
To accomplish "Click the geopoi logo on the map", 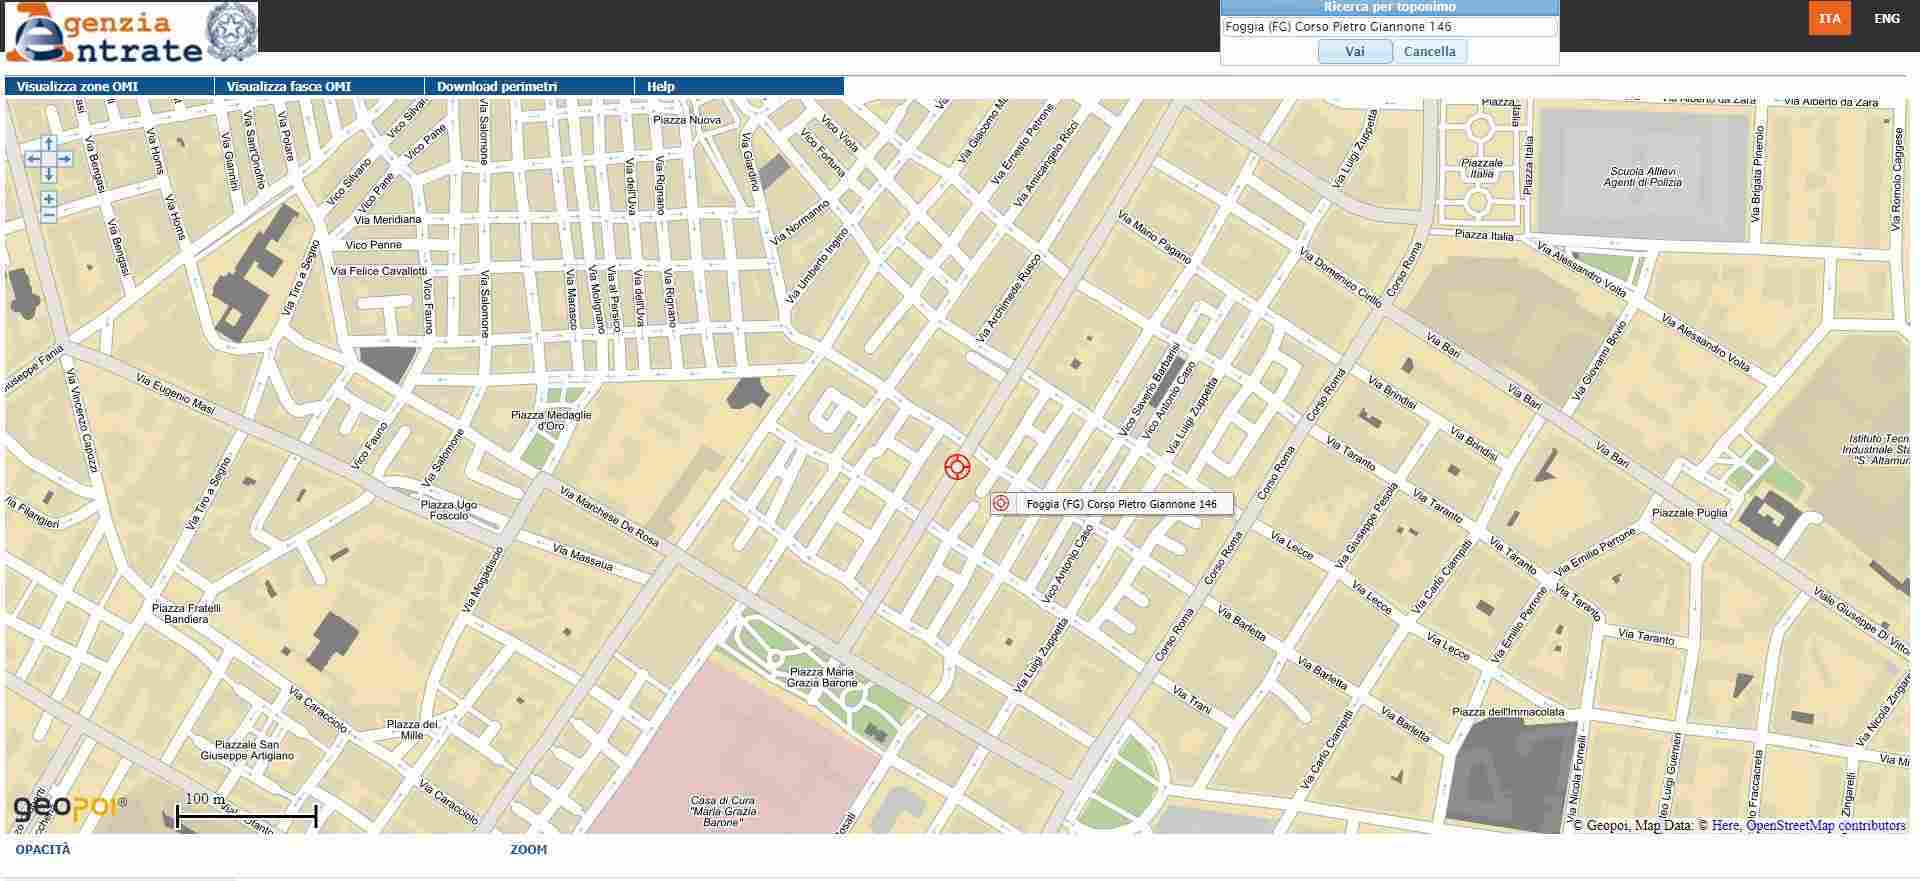I will (69, 806).
